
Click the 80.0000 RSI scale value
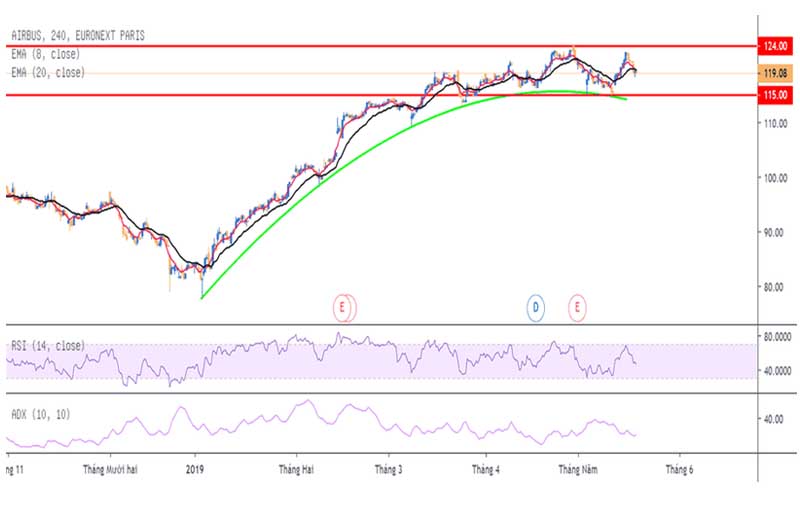777,337
